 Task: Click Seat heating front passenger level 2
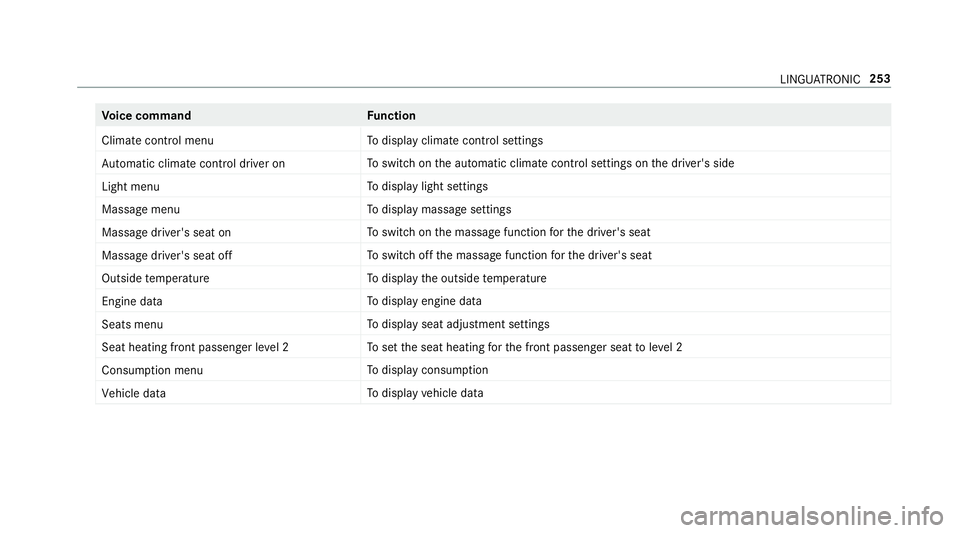point(195,347)
